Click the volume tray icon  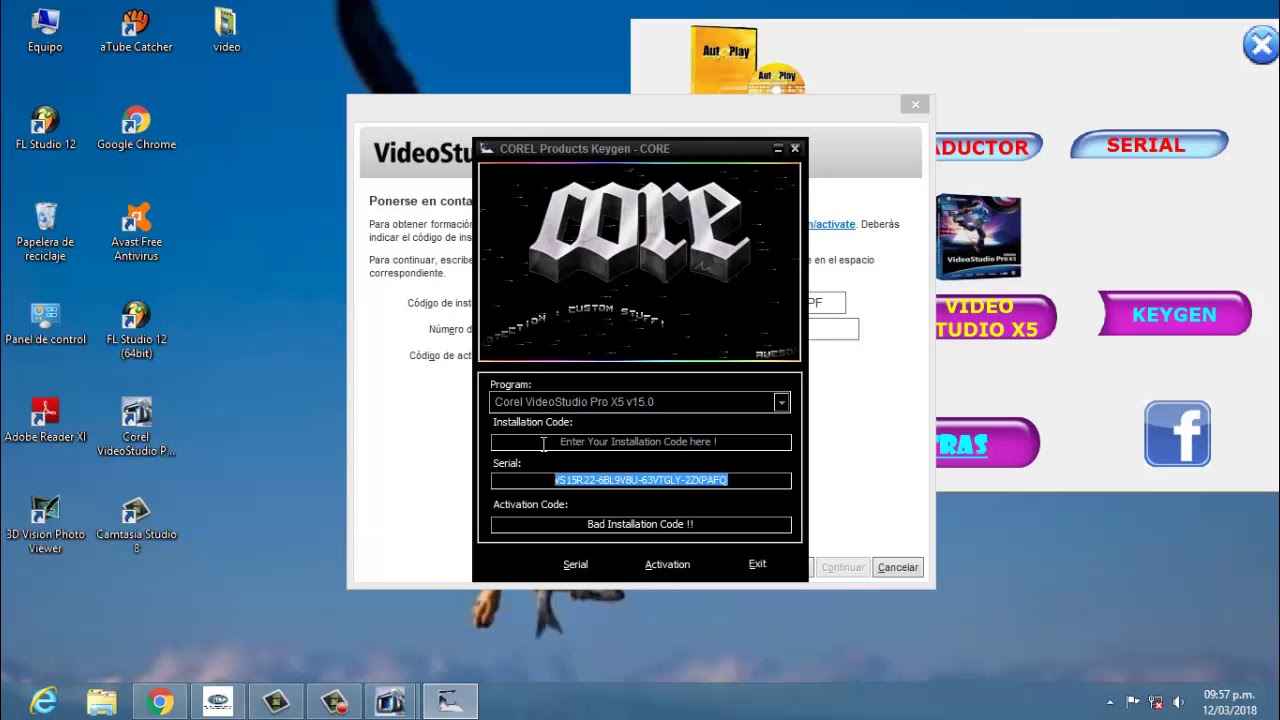click(1178, 702)
